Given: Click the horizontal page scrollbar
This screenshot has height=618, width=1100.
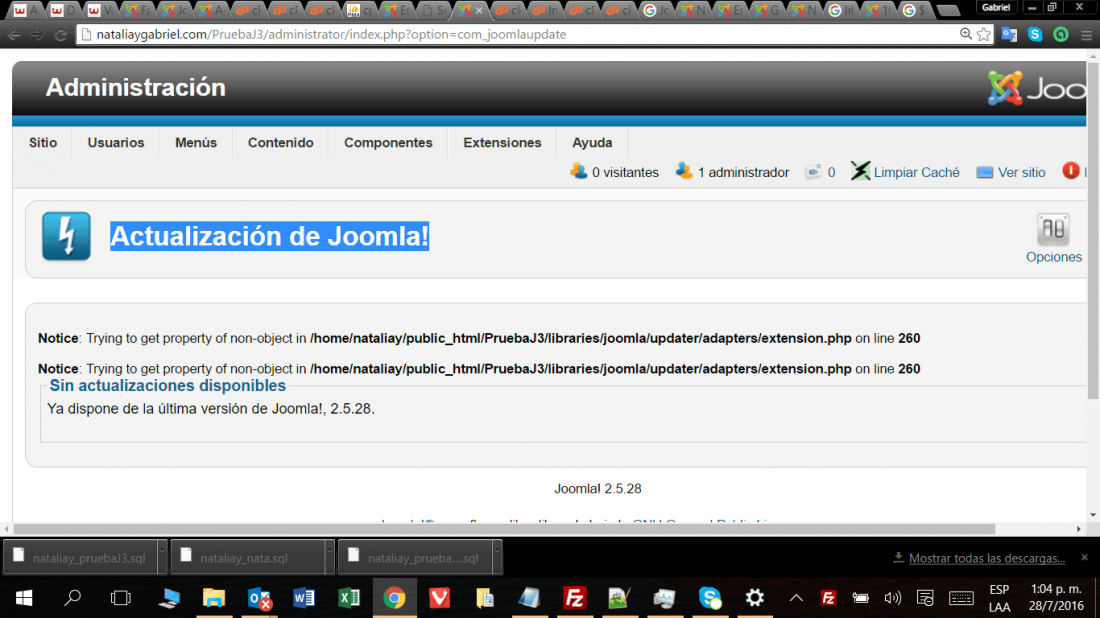Looking at the screenshot, I should click(x=504, y=529).
